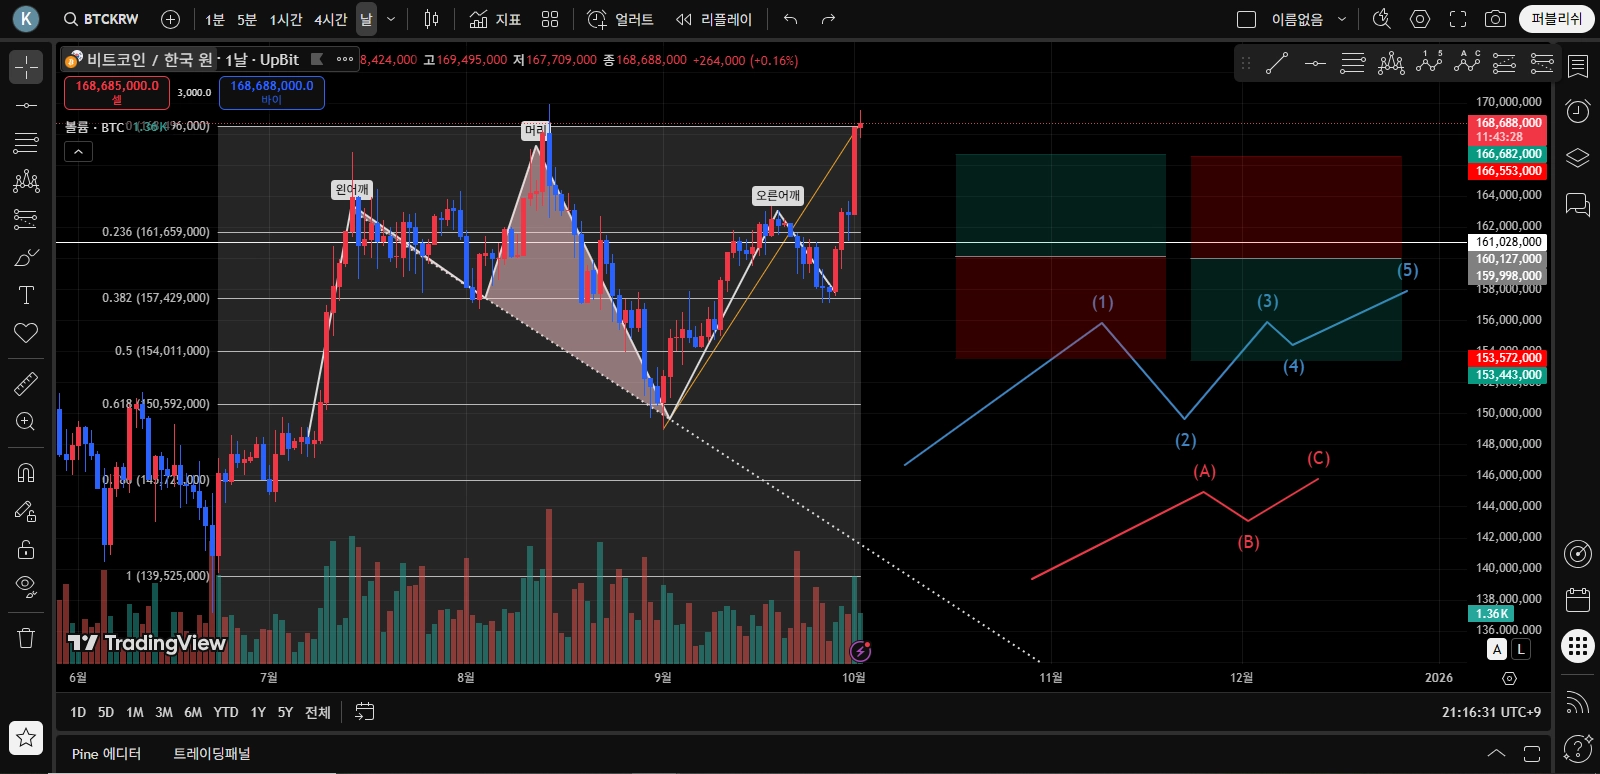Redo the last chart action
Image resolution: width=1600 pixels, height=774 pixels.
pos(828,19)
